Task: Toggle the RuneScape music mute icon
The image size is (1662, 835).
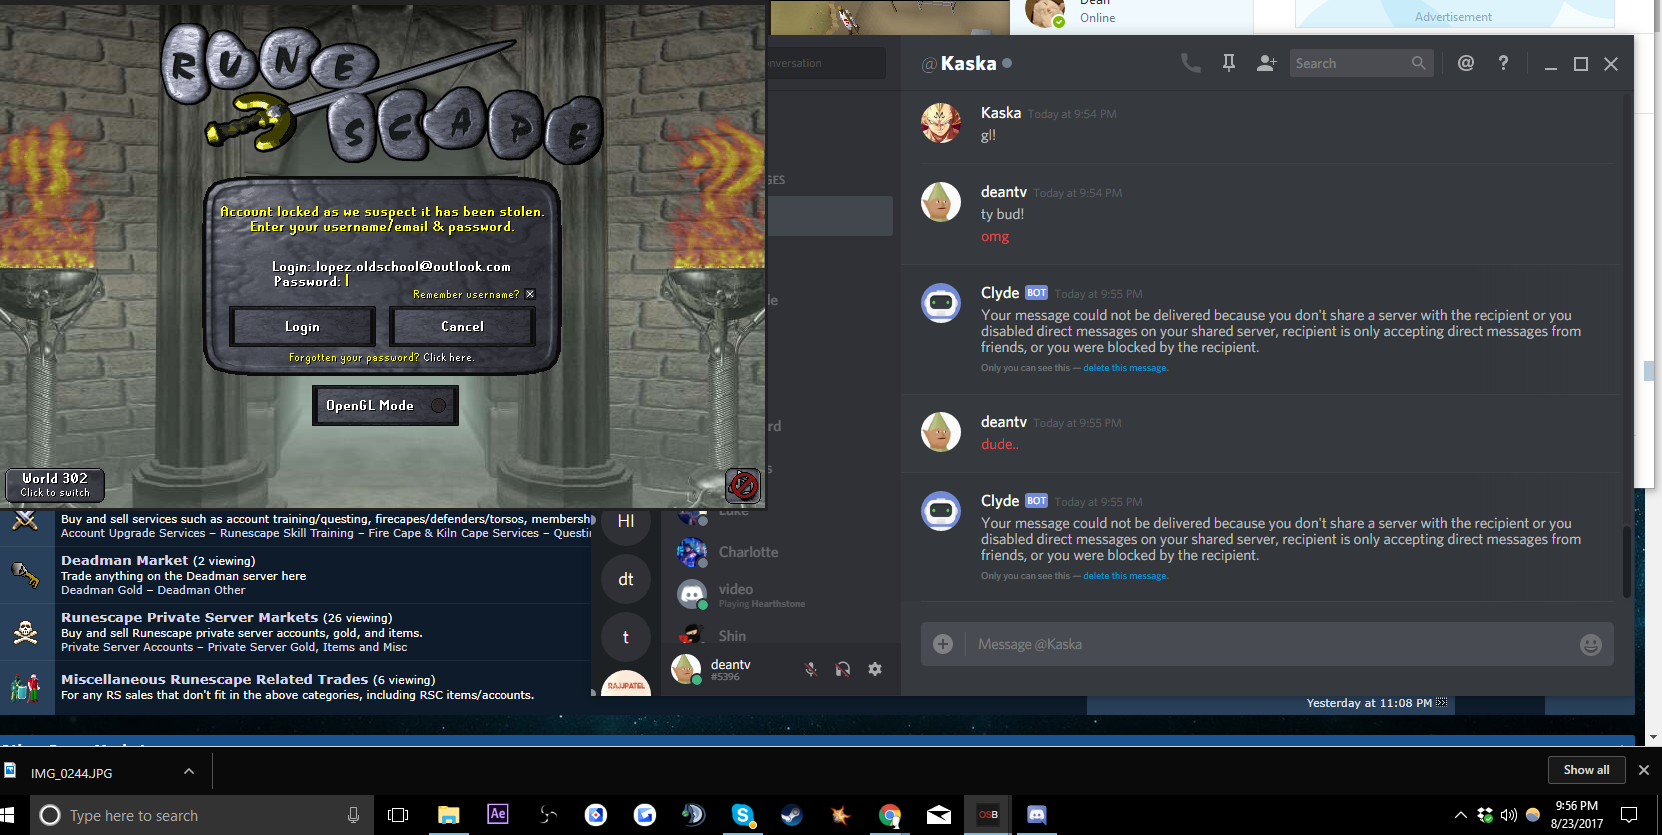Action: (742, 486)
